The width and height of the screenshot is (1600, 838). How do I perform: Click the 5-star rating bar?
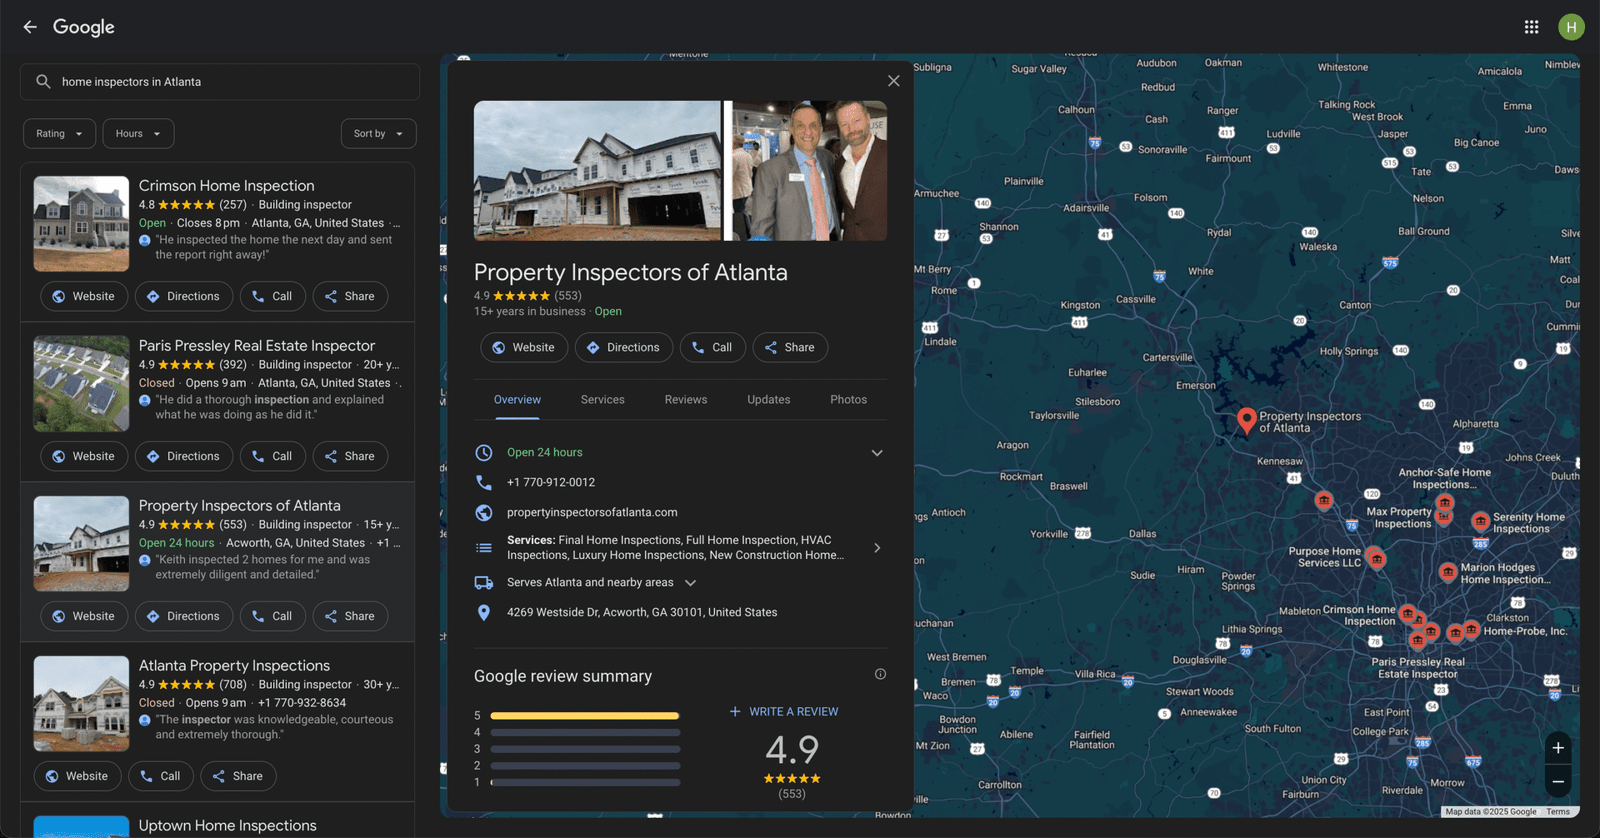[x=585, y=716]
